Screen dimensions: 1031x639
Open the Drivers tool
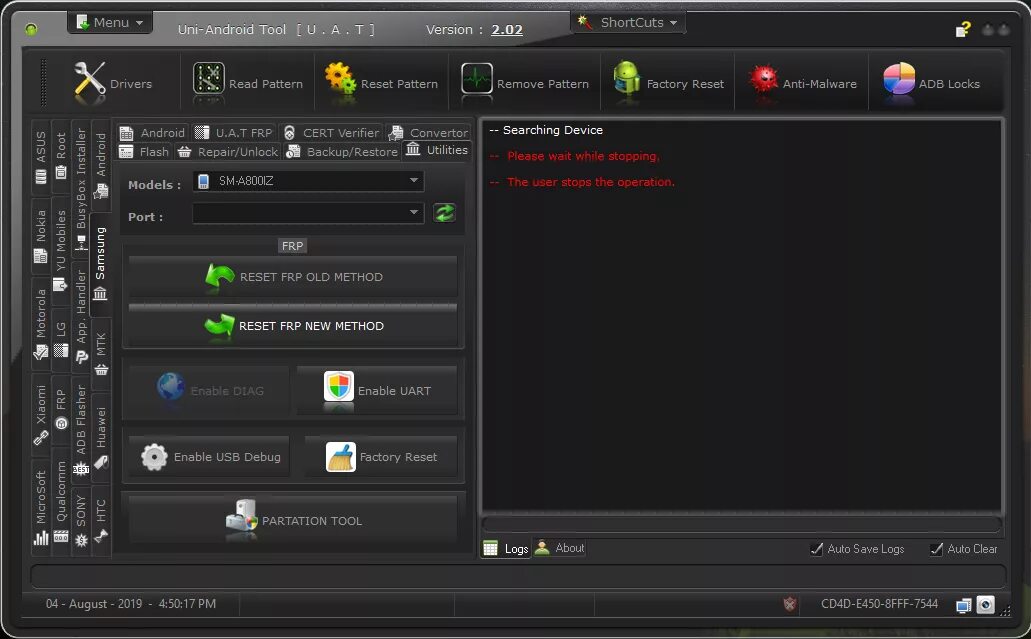point(112,83)
